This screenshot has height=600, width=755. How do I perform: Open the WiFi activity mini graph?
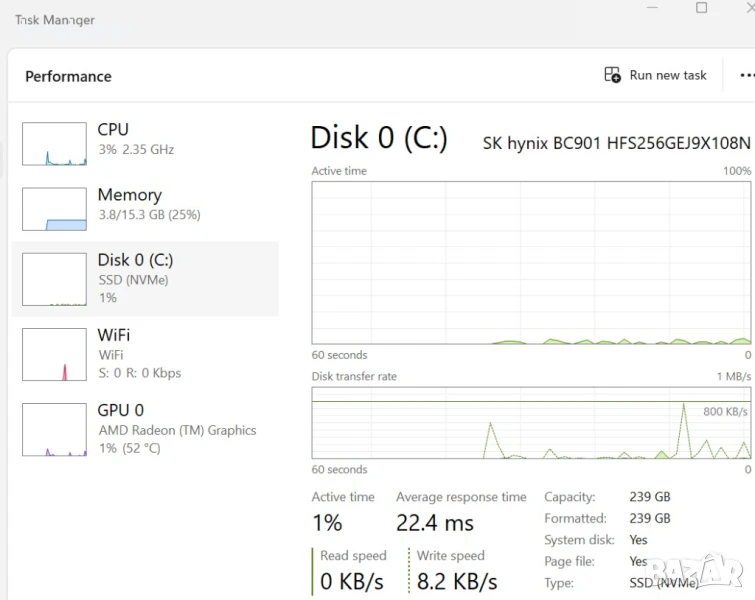tap(54, 355)
